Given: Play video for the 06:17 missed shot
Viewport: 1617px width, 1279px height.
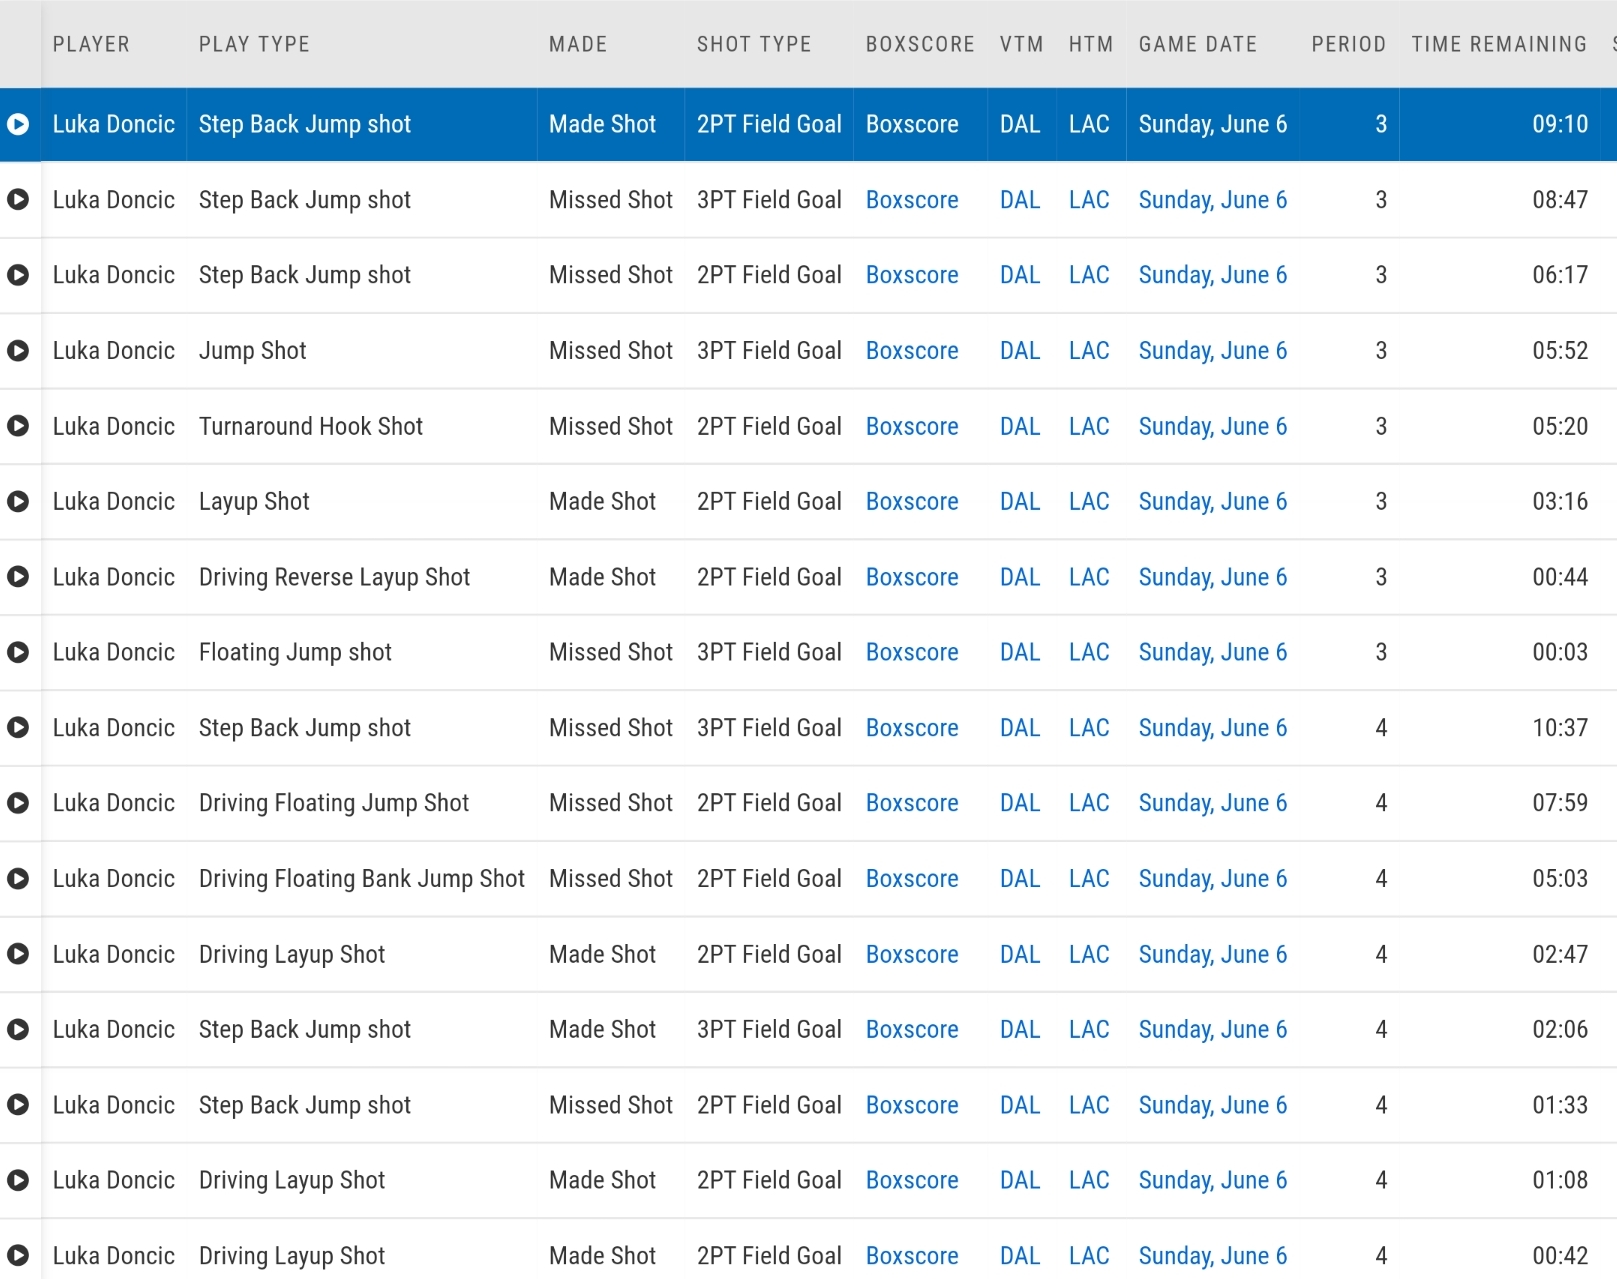Looking at the screenshot, I should (18, 275).
